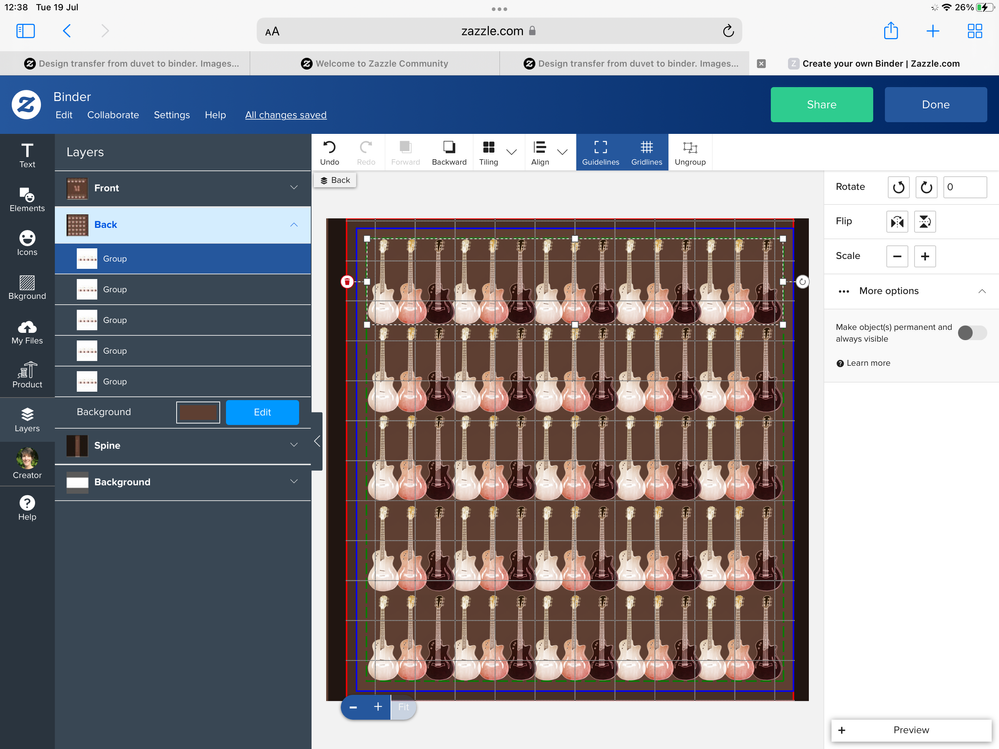This screenshot has height=749, width=999.
Task: Open the Icons panel
Action: click(x=27, y=243)
